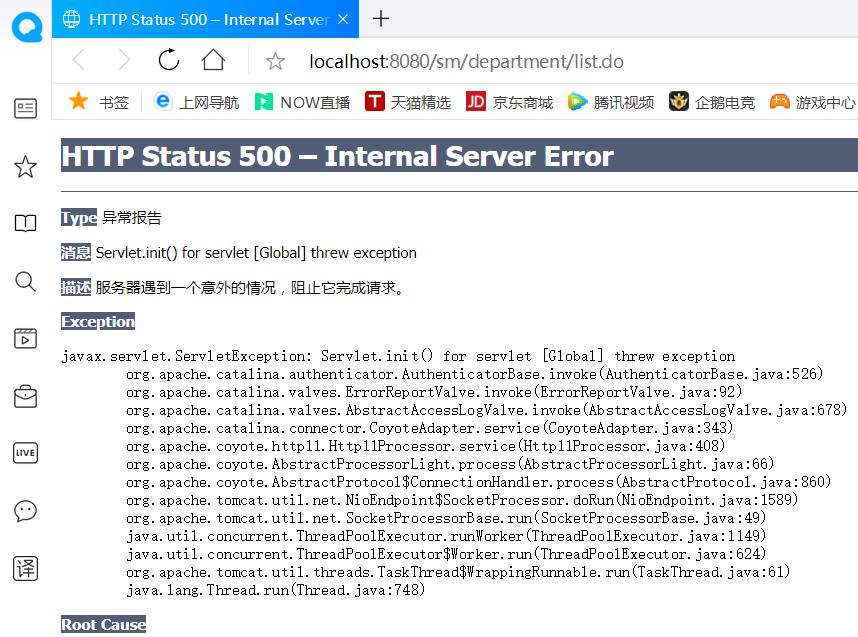This screenshot has height=637, width=858.
Task: Go back to previous page
Action: [79, 60]
